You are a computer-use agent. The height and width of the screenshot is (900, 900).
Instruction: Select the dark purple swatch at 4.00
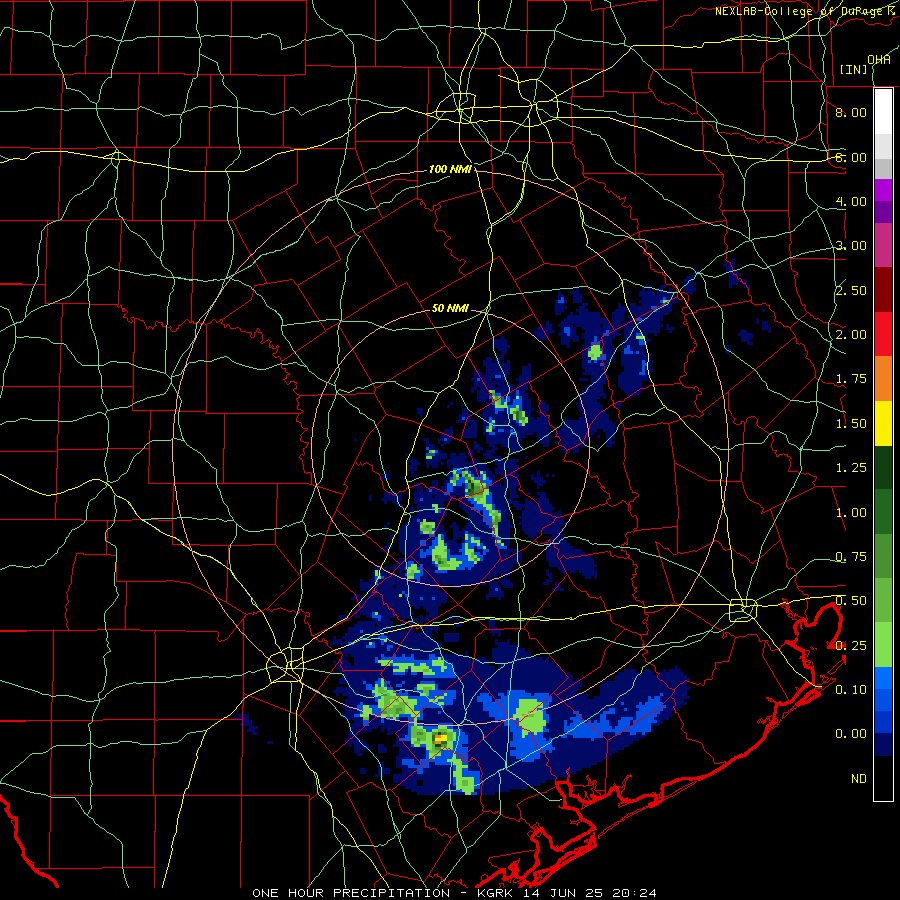(x=883, y=212)
